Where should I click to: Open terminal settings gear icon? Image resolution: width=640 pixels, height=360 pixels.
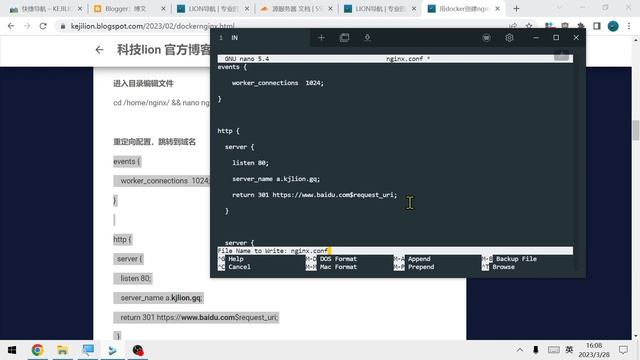tap(509, 38)
